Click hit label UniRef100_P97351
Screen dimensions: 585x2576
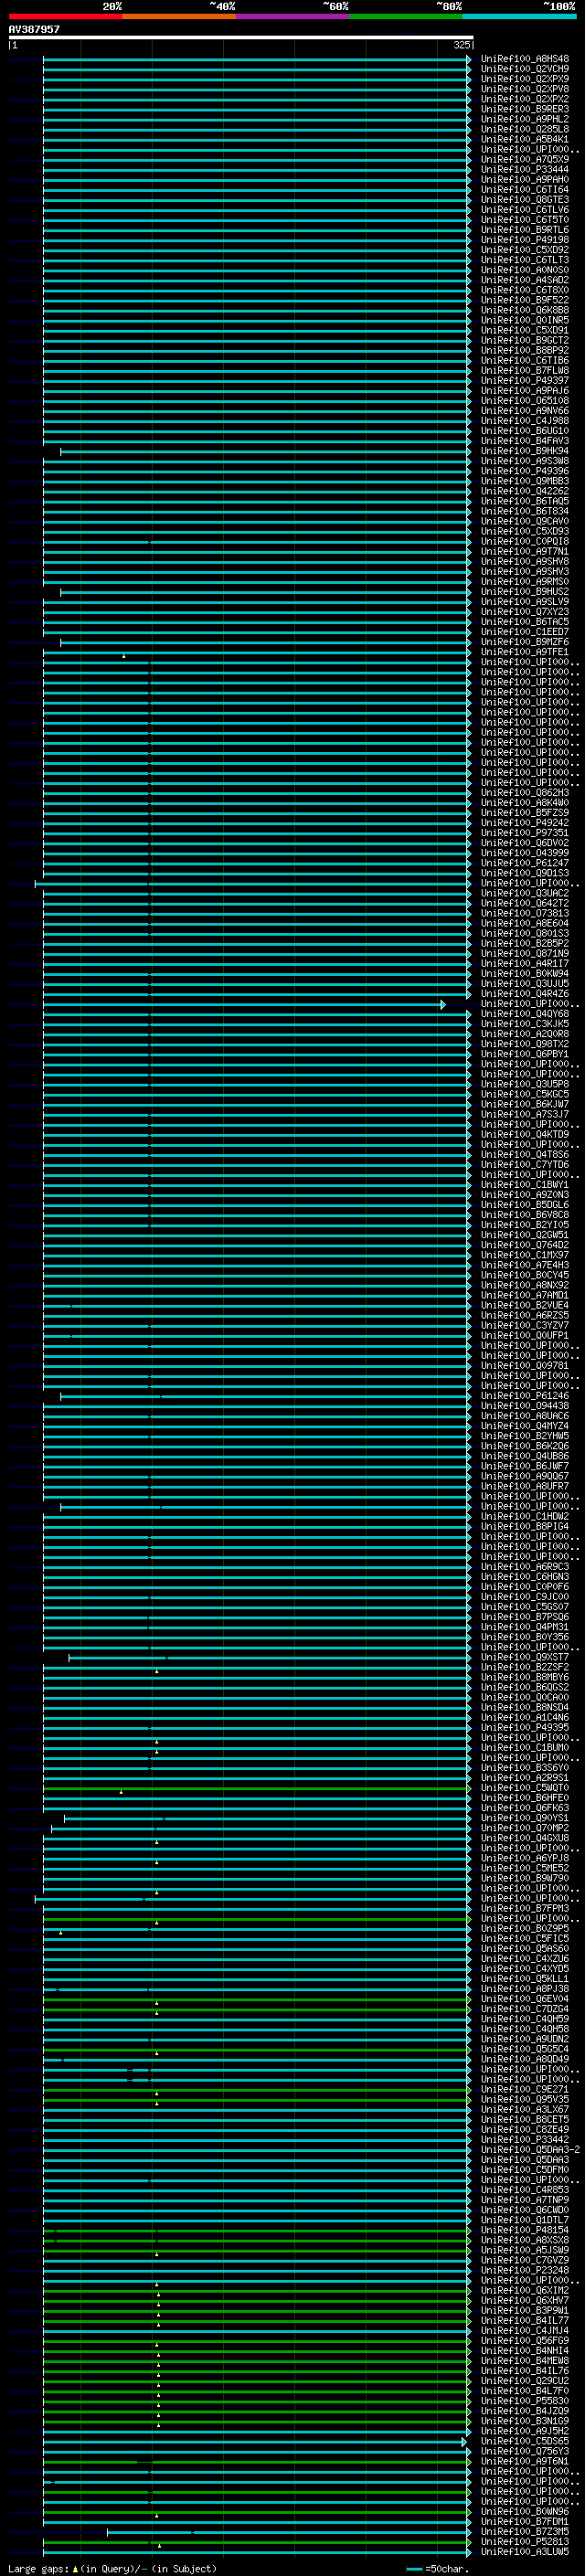click(524, 833)
